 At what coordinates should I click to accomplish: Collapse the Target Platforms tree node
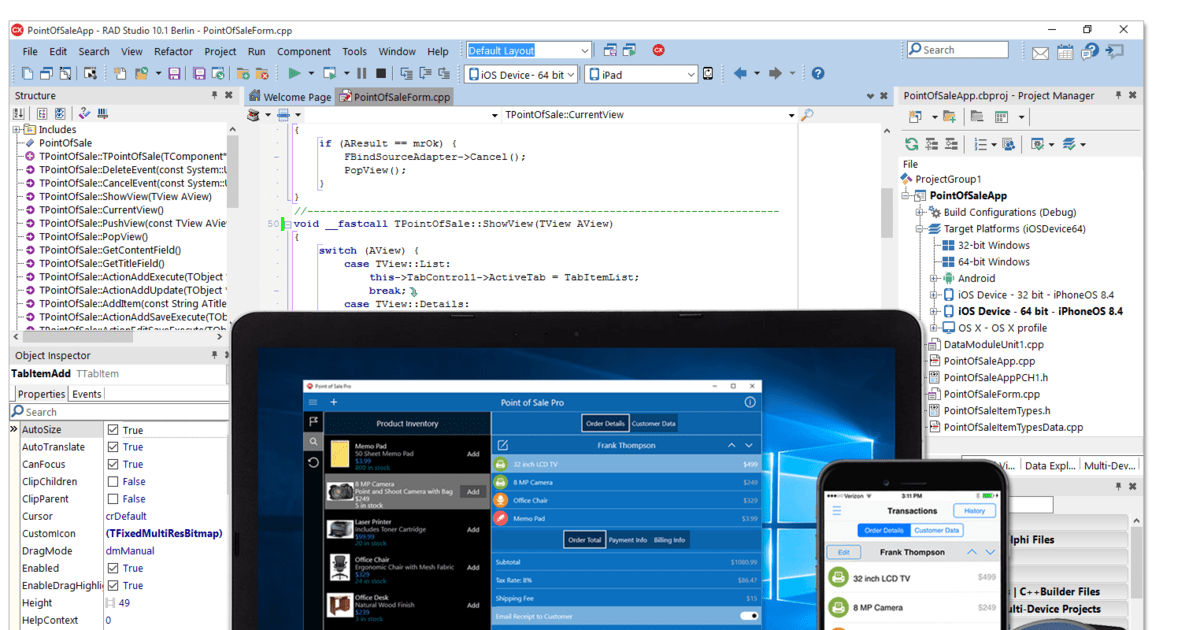pyautogui.click(x=921, y=228)
